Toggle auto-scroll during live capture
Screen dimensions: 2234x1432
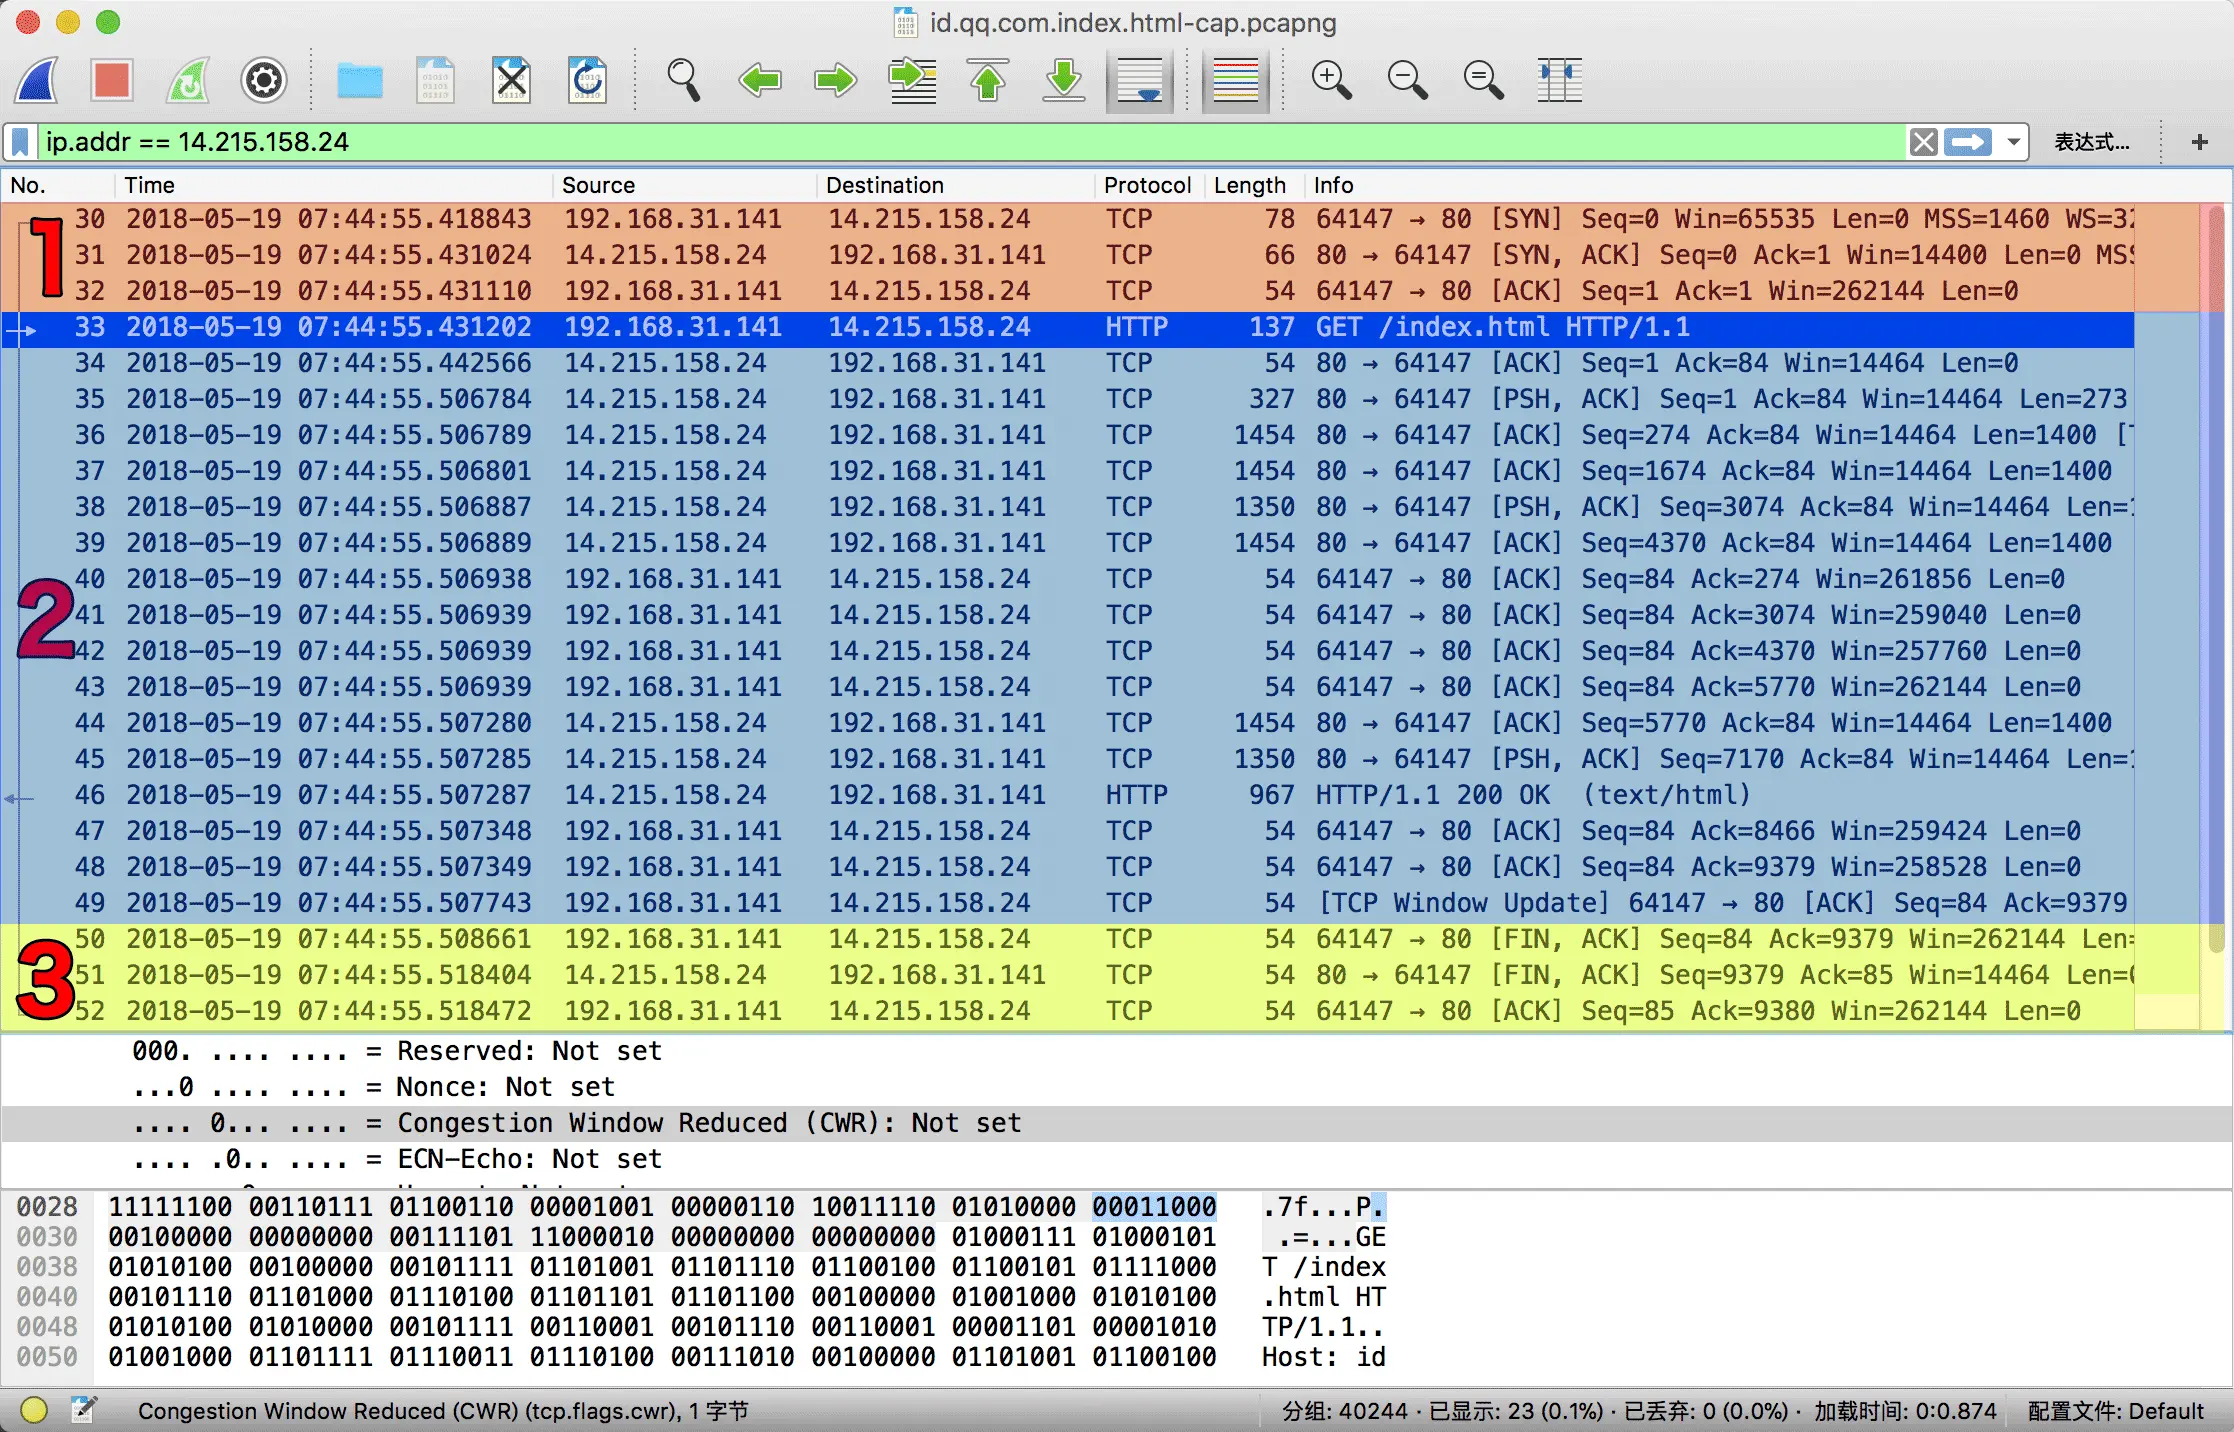[1140, 80]
